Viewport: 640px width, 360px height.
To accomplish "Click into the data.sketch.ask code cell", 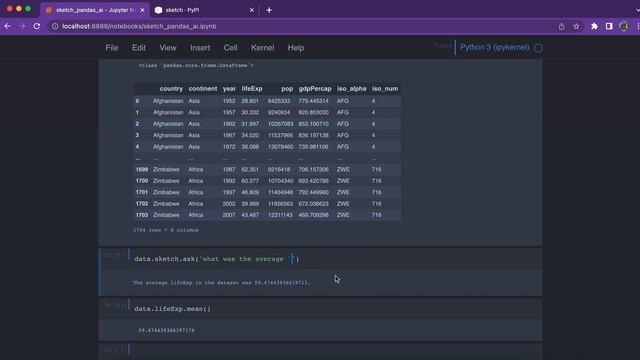I will pos(336,259).
